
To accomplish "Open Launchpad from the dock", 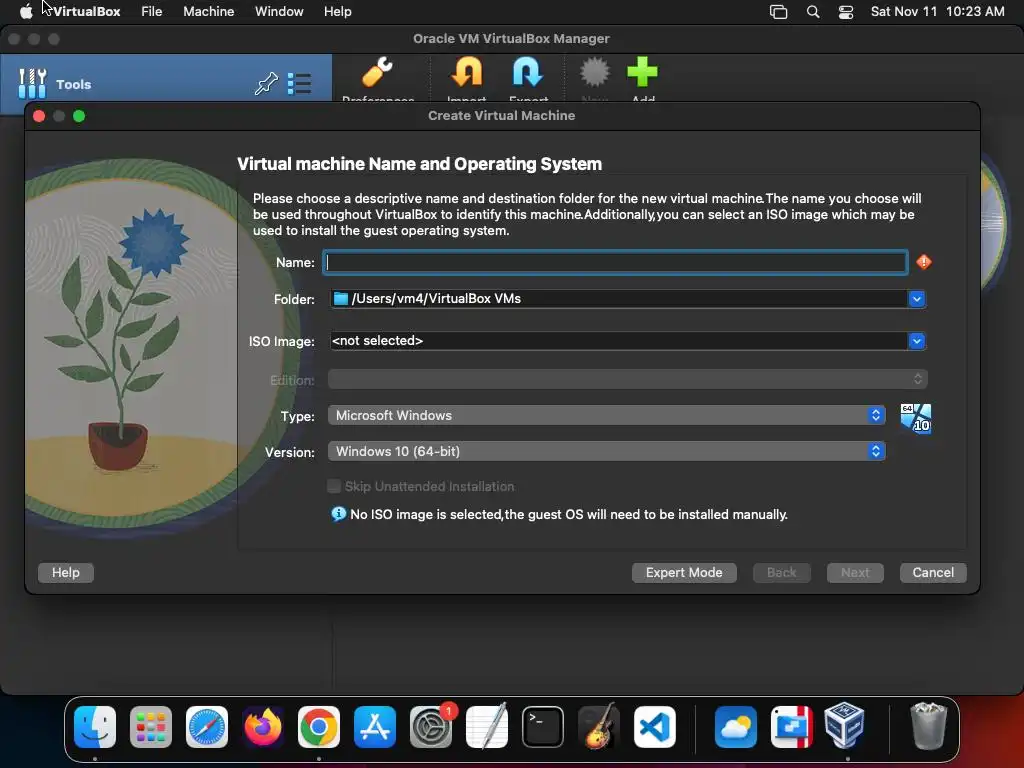I will (x=151, y=727).
